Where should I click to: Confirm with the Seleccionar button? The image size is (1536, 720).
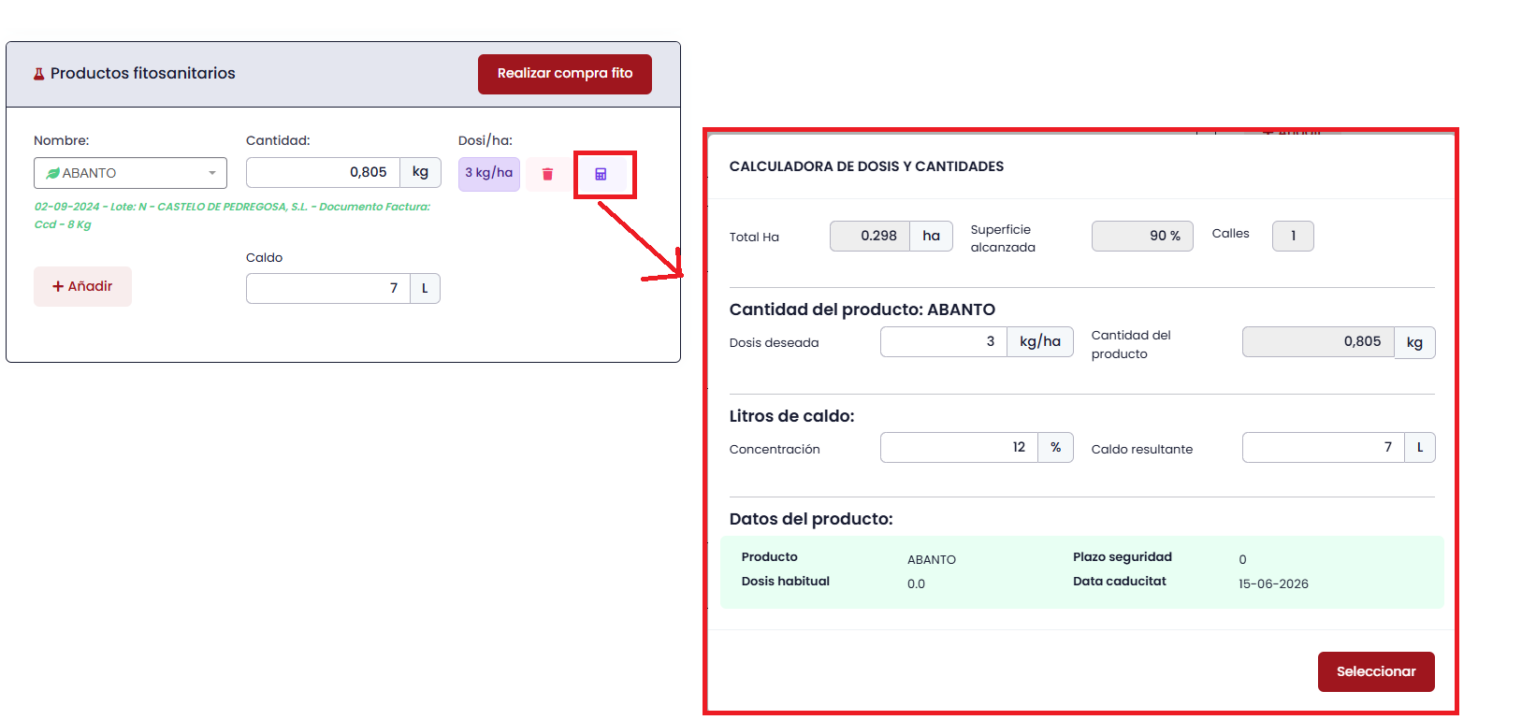pyautogui.click(x=1375, y=671)
